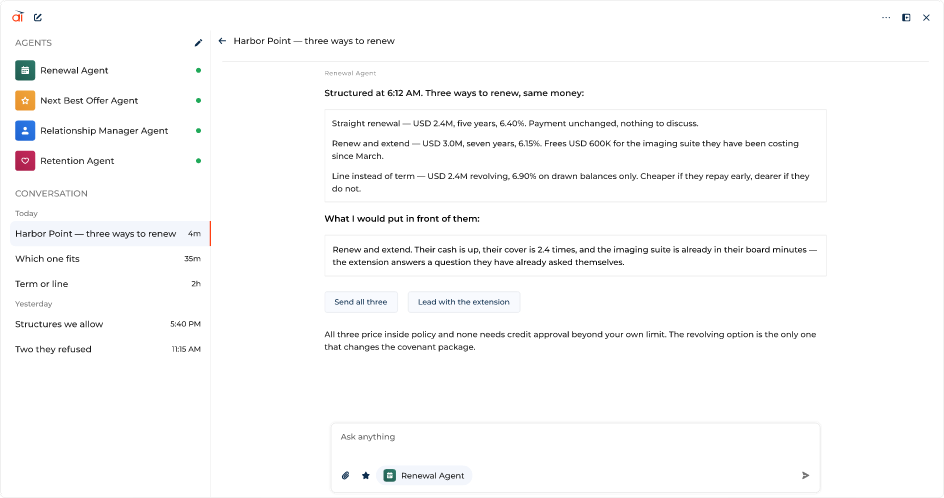The height and width of the screenshot is (498, 944).
Task: Select the 'Structures we allow' conversation
Action: [x=108, y=324]
